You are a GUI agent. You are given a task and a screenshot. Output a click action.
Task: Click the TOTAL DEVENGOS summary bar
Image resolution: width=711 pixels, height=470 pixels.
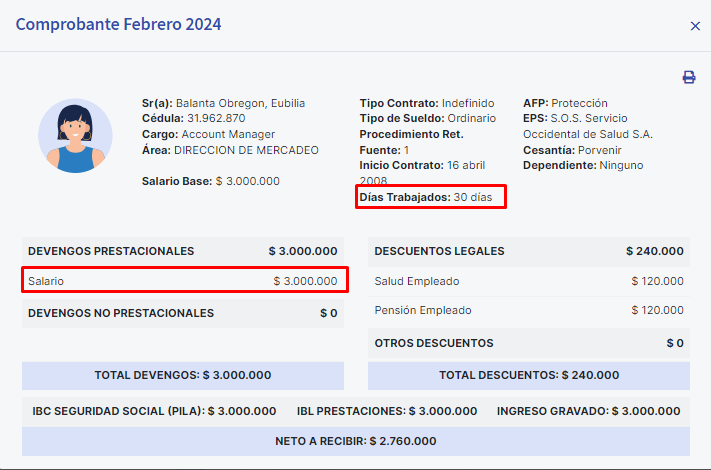pyautogui.click(x=183, y=375)
